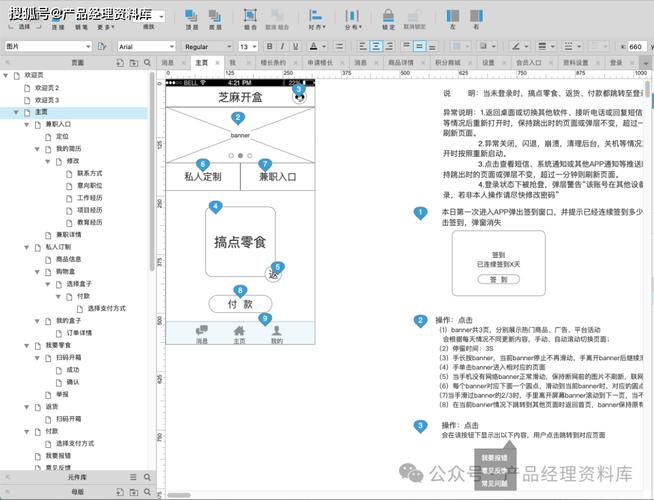Image resolution: width=654 pixels, height=500 pixels.
Task: Select the 兼职详情 page in the tree
Action: [68, 235]
